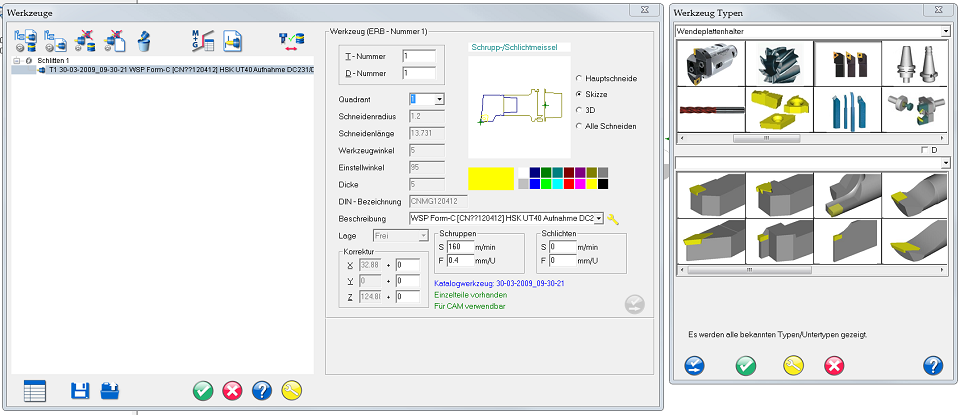Screen dimensions: 960x415
Task: Select the round boring bar subtype thumbnail
Action: (847, 195)
